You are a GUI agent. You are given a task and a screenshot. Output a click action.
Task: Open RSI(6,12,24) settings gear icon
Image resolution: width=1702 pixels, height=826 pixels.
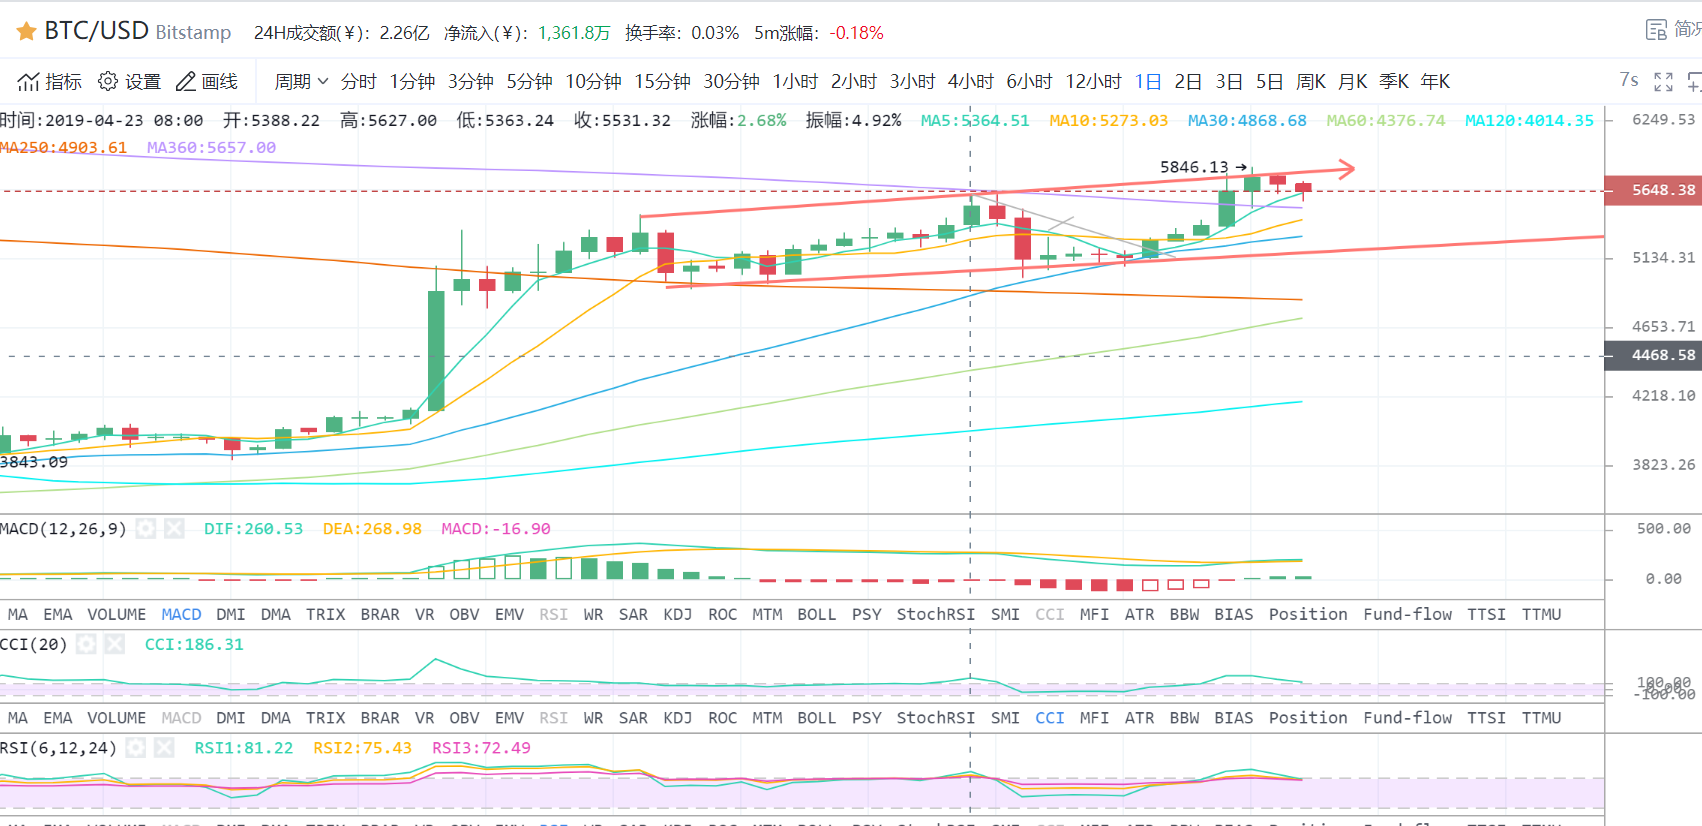click(x=136, y=747)
